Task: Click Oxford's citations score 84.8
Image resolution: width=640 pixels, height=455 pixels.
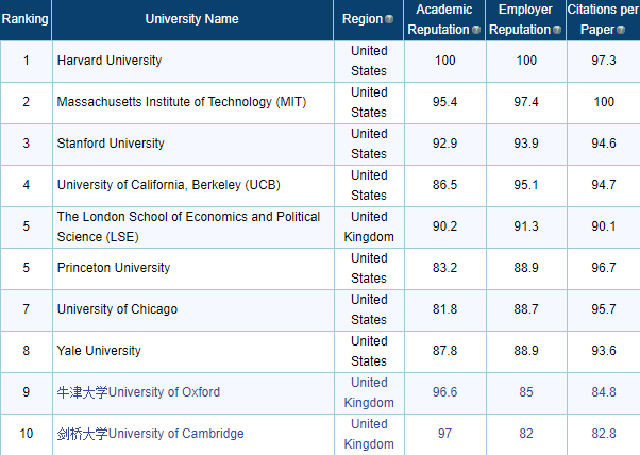Action: (604, 392)
